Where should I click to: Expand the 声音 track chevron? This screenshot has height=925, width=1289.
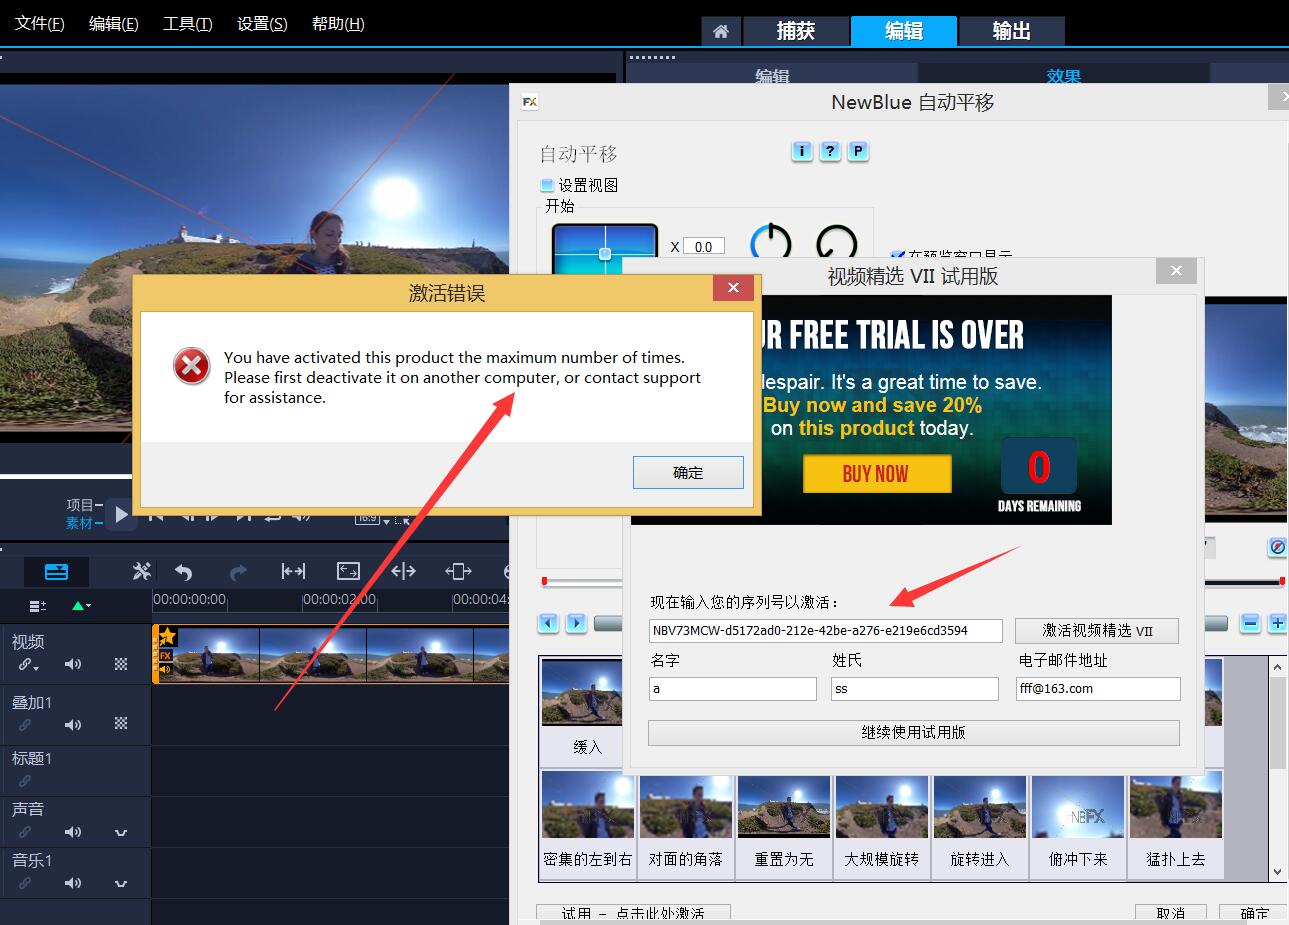[121, 832]
